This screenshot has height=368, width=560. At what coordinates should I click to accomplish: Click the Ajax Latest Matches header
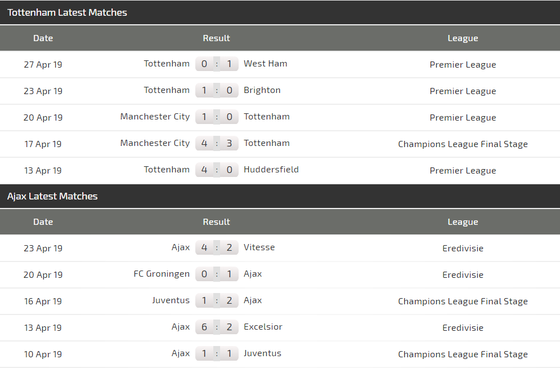click(52, 196)
